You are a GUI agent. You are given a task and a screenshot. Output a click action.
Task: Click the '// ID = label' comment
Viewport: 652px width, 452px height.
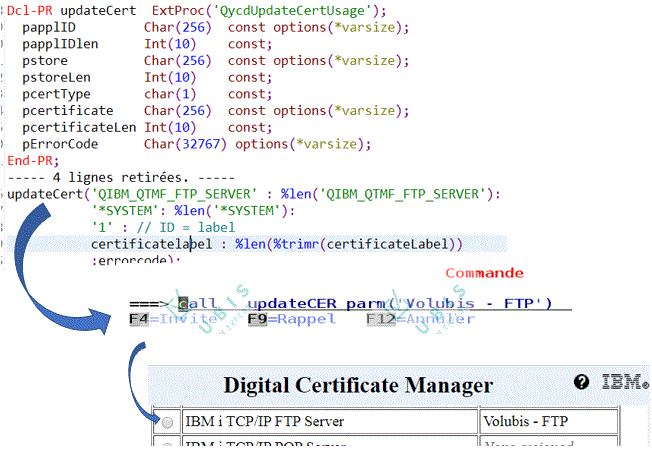coord(186,227)
